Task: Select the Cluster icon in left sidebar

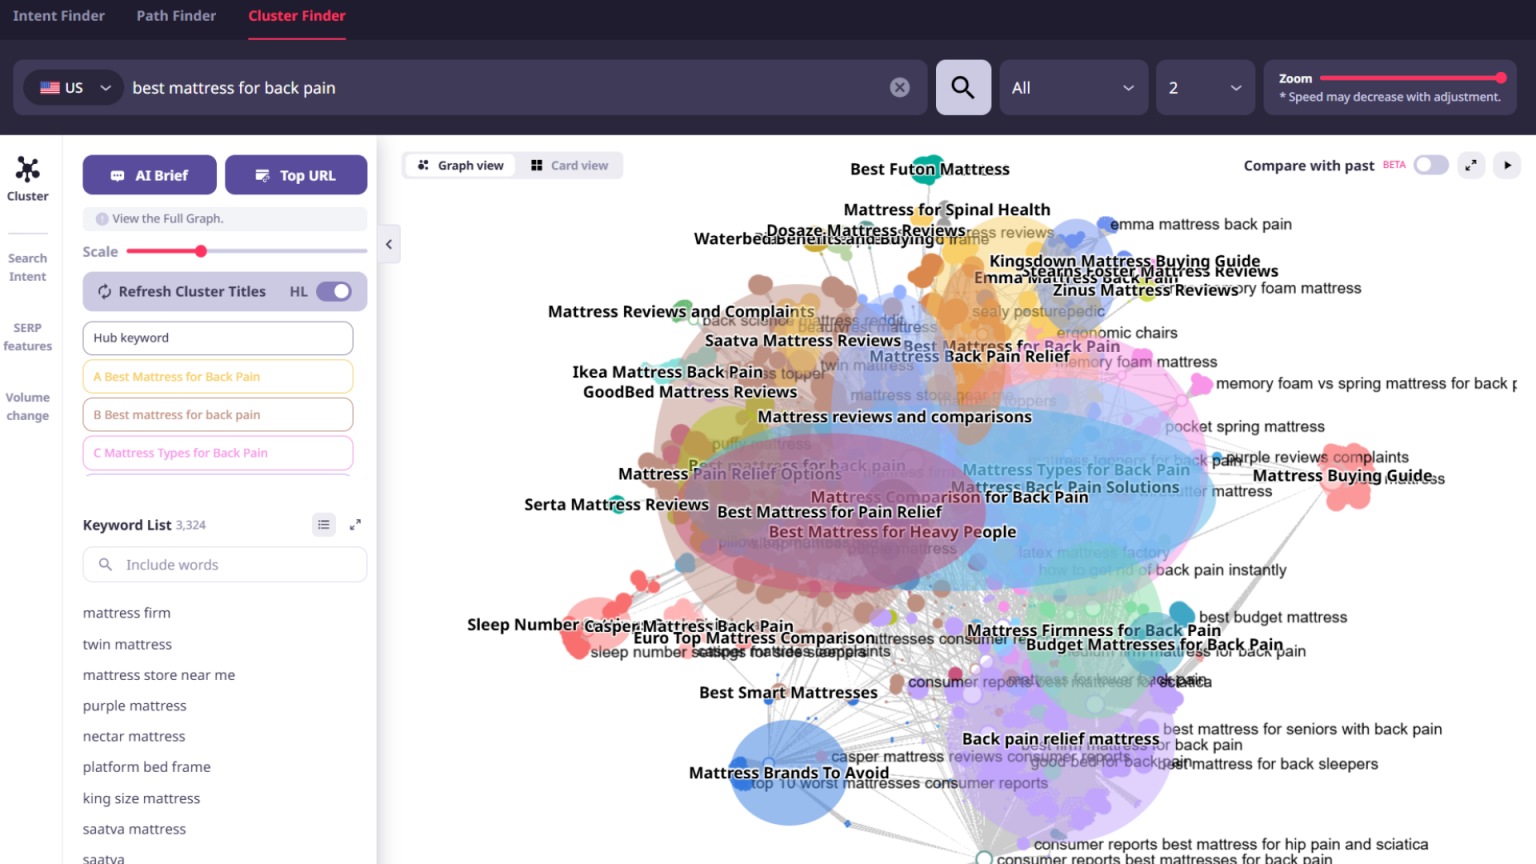Action: [x=27, y=172]
